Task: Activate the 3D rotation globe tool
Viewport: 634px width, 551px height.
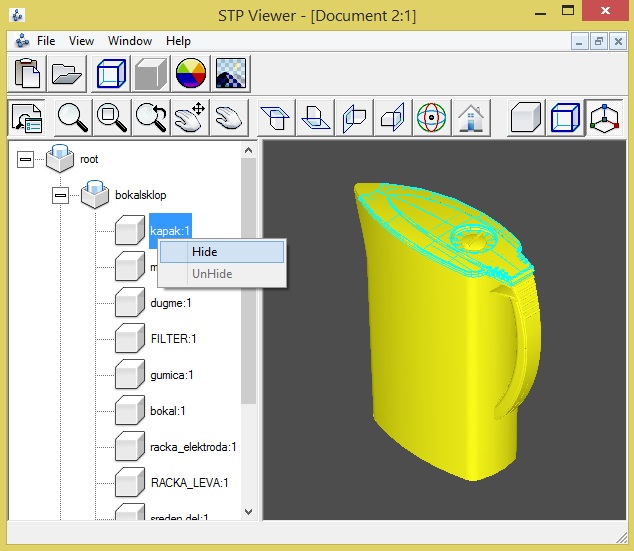Action: [x=431, y=118]
